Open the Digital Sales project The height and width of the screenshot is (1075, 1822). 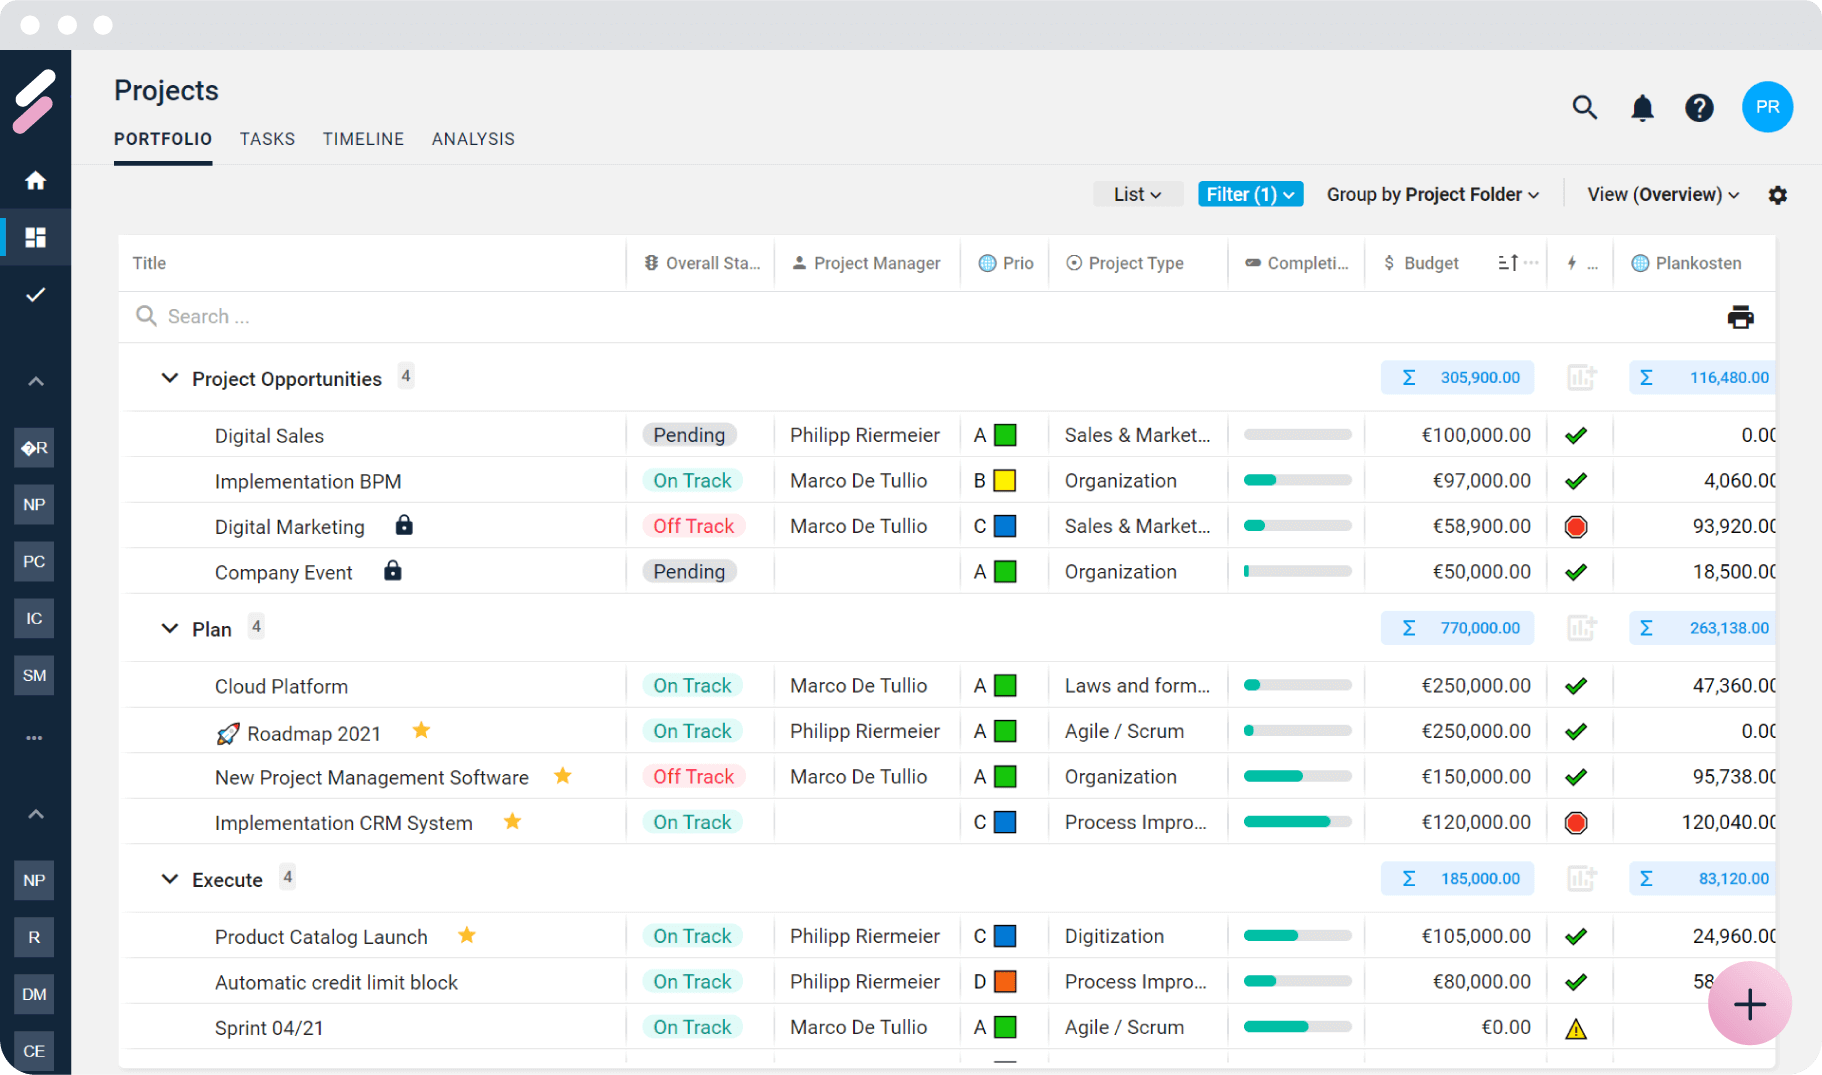pos(269,436)
